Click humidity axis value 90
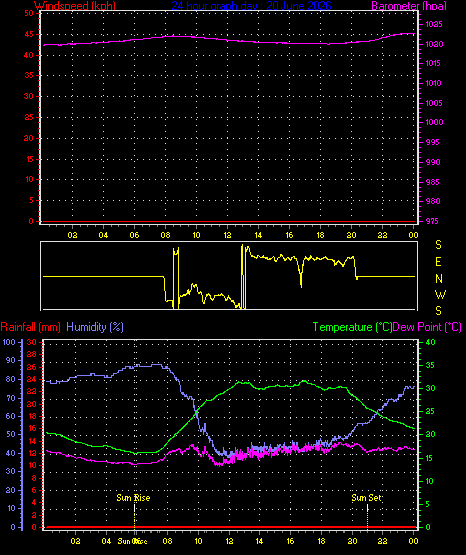This screenshot has height=555, width=466. click(11, 360)
